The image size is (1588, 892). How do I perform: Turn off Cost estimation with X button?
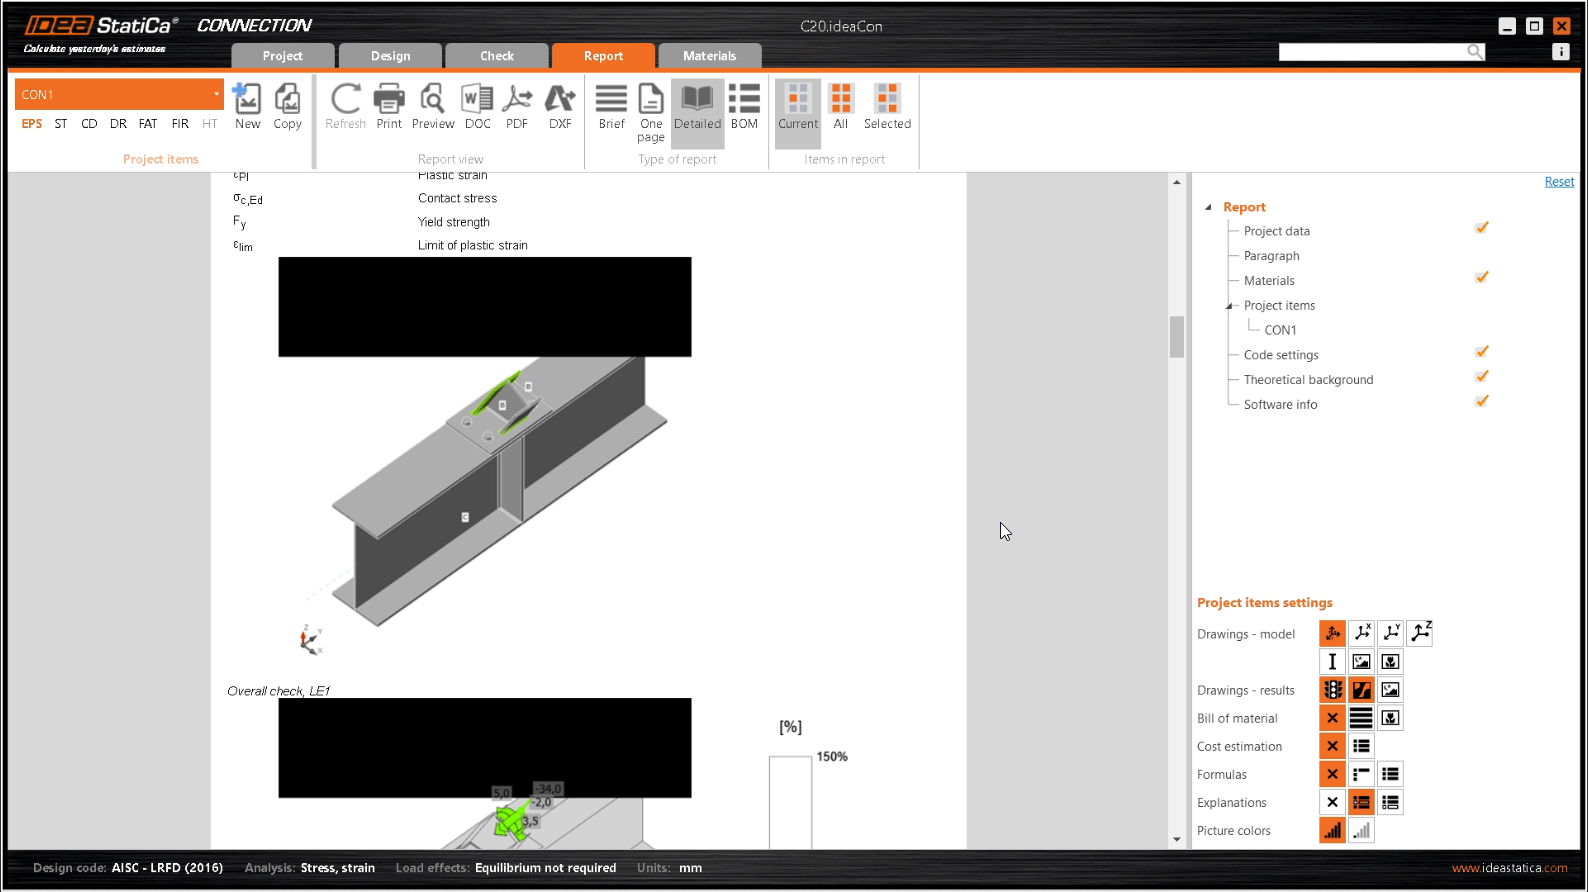click(x=1332, y=746)
